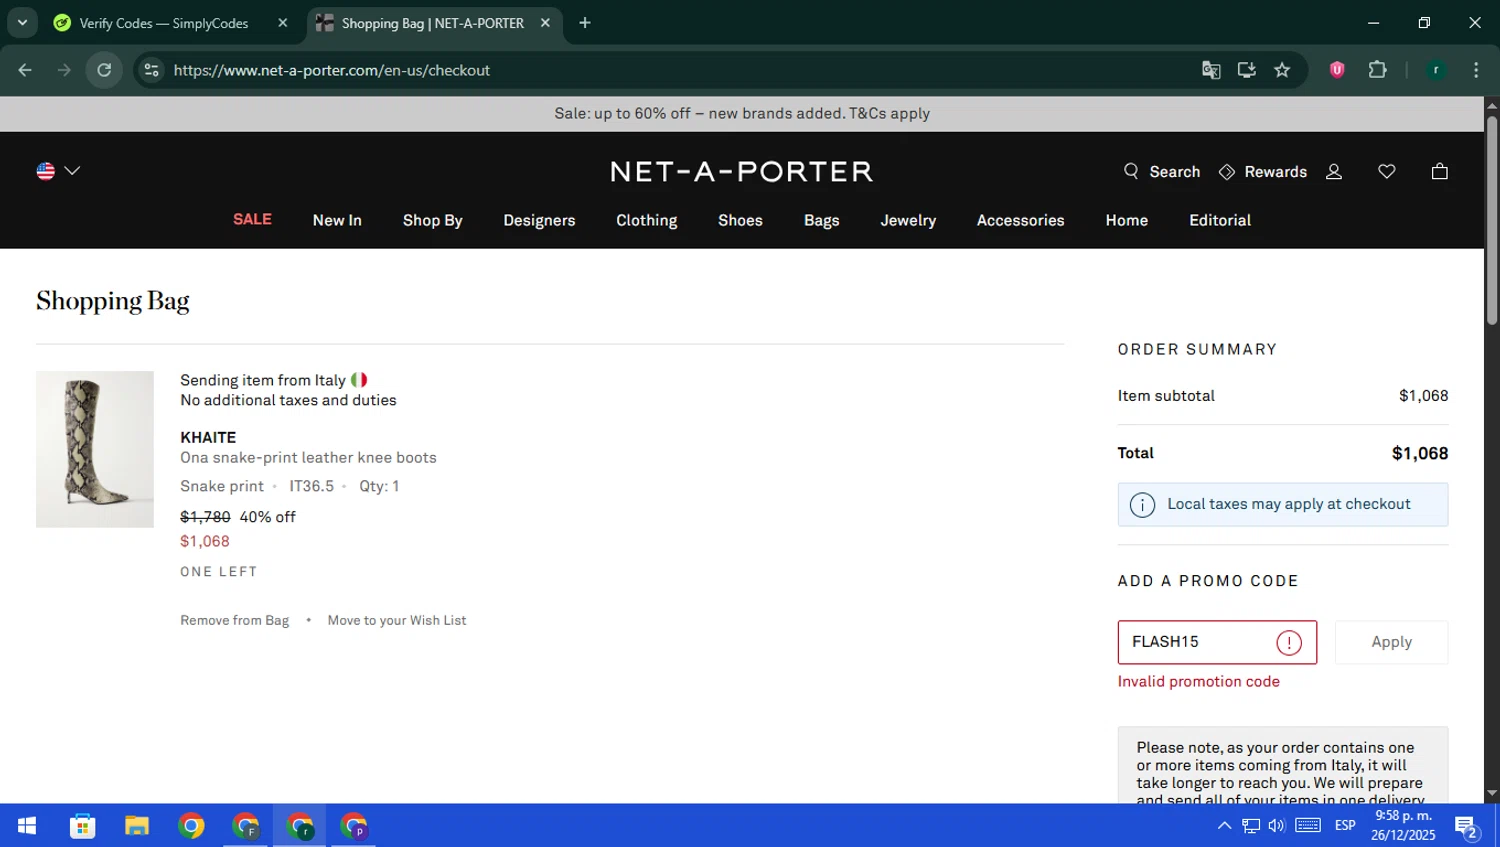The image size is (1500, 847).
Task: Open the Chrome profile avatar
Action: tap(1436, 70)
